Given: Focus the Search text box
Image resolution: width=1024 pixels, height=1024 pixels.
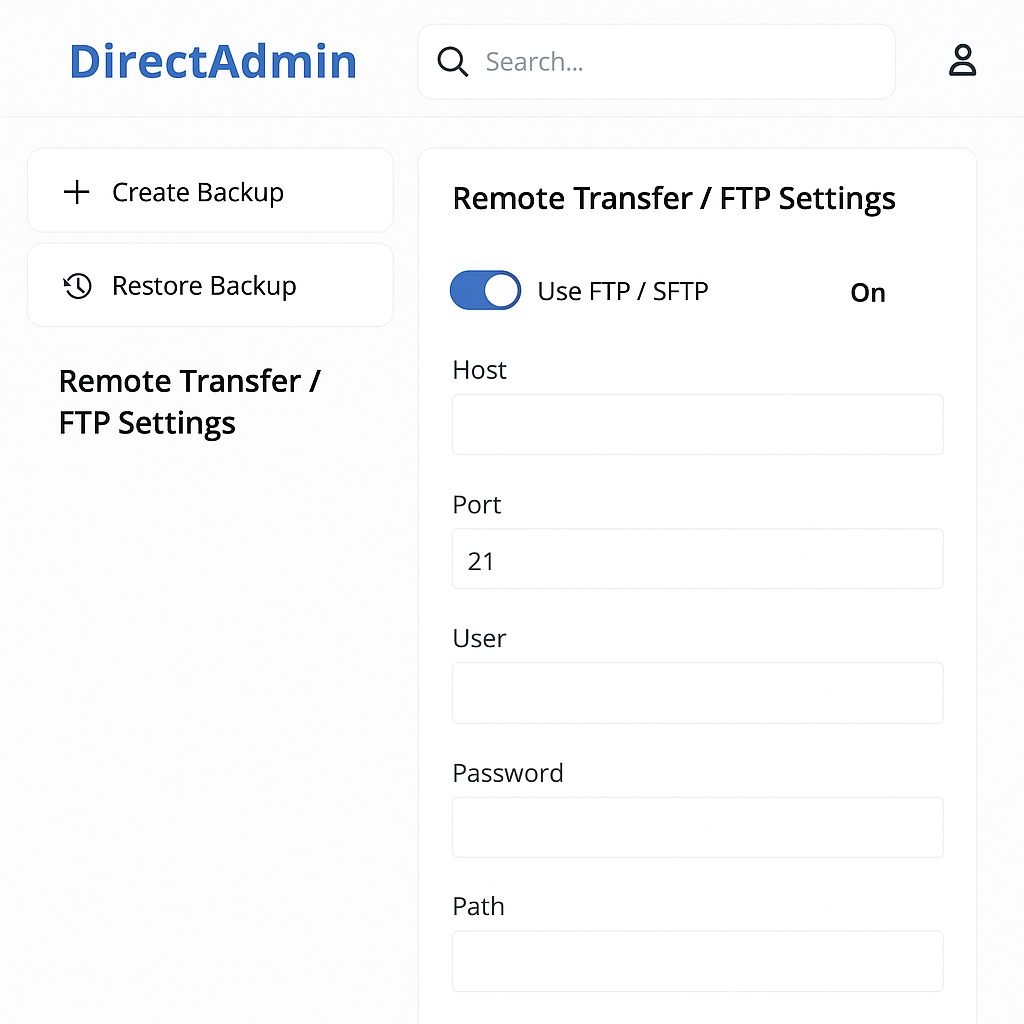Looking at the screenshot, I should tap(680, 62).
